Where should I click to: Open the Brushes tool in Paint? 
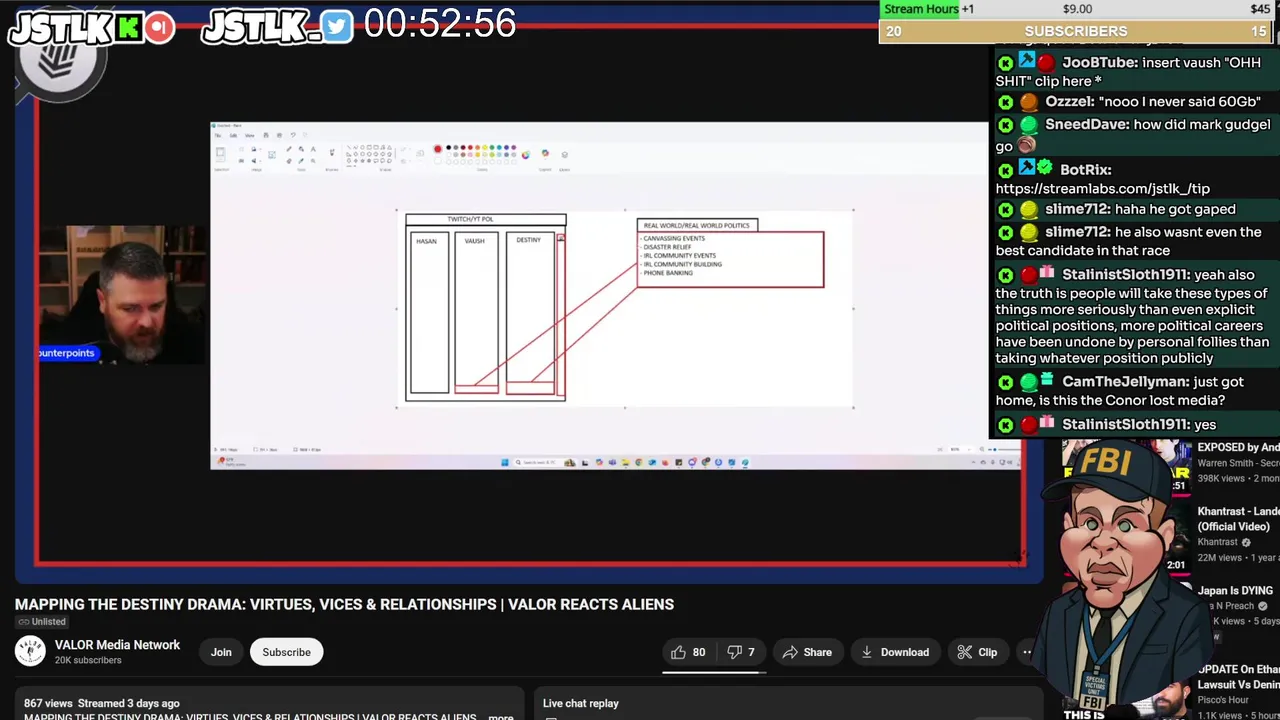pos(332,152)
